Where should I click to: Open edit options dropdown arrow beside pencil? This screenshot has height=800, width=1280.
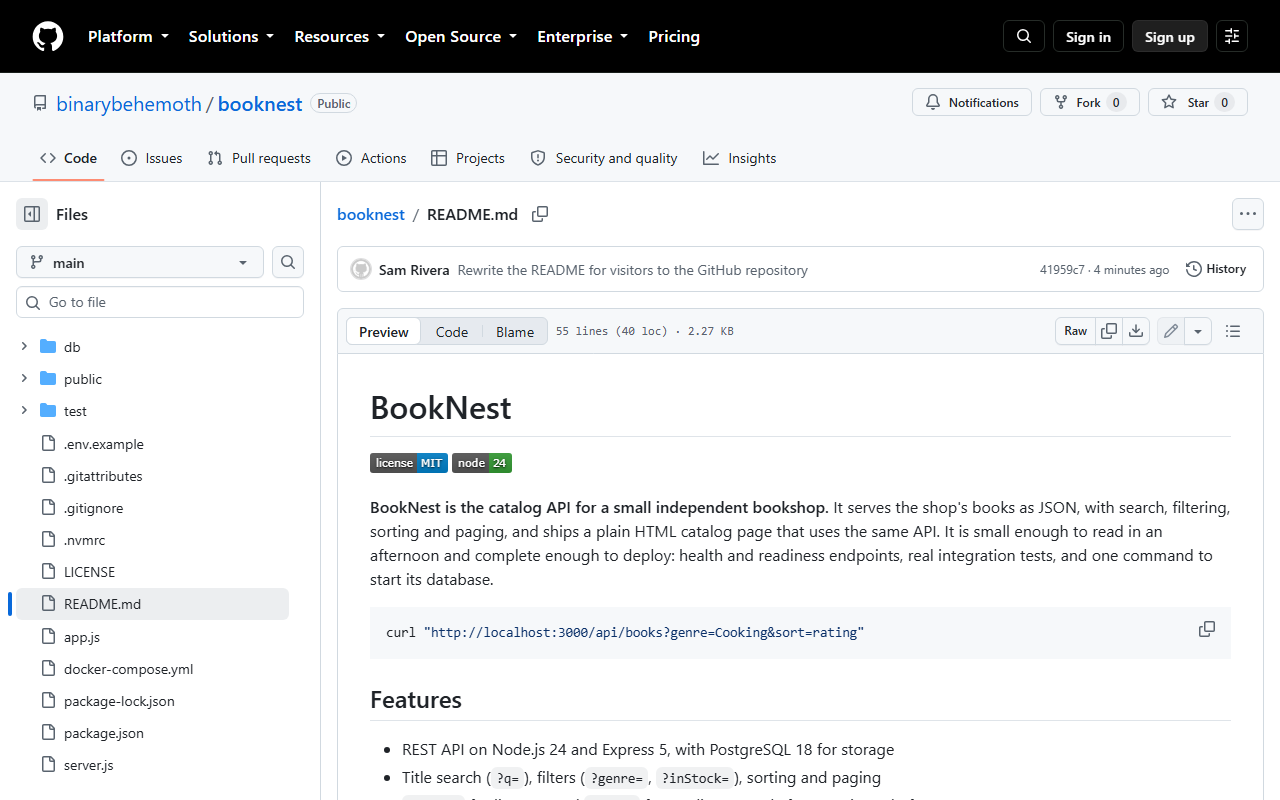coord(1198,331)
